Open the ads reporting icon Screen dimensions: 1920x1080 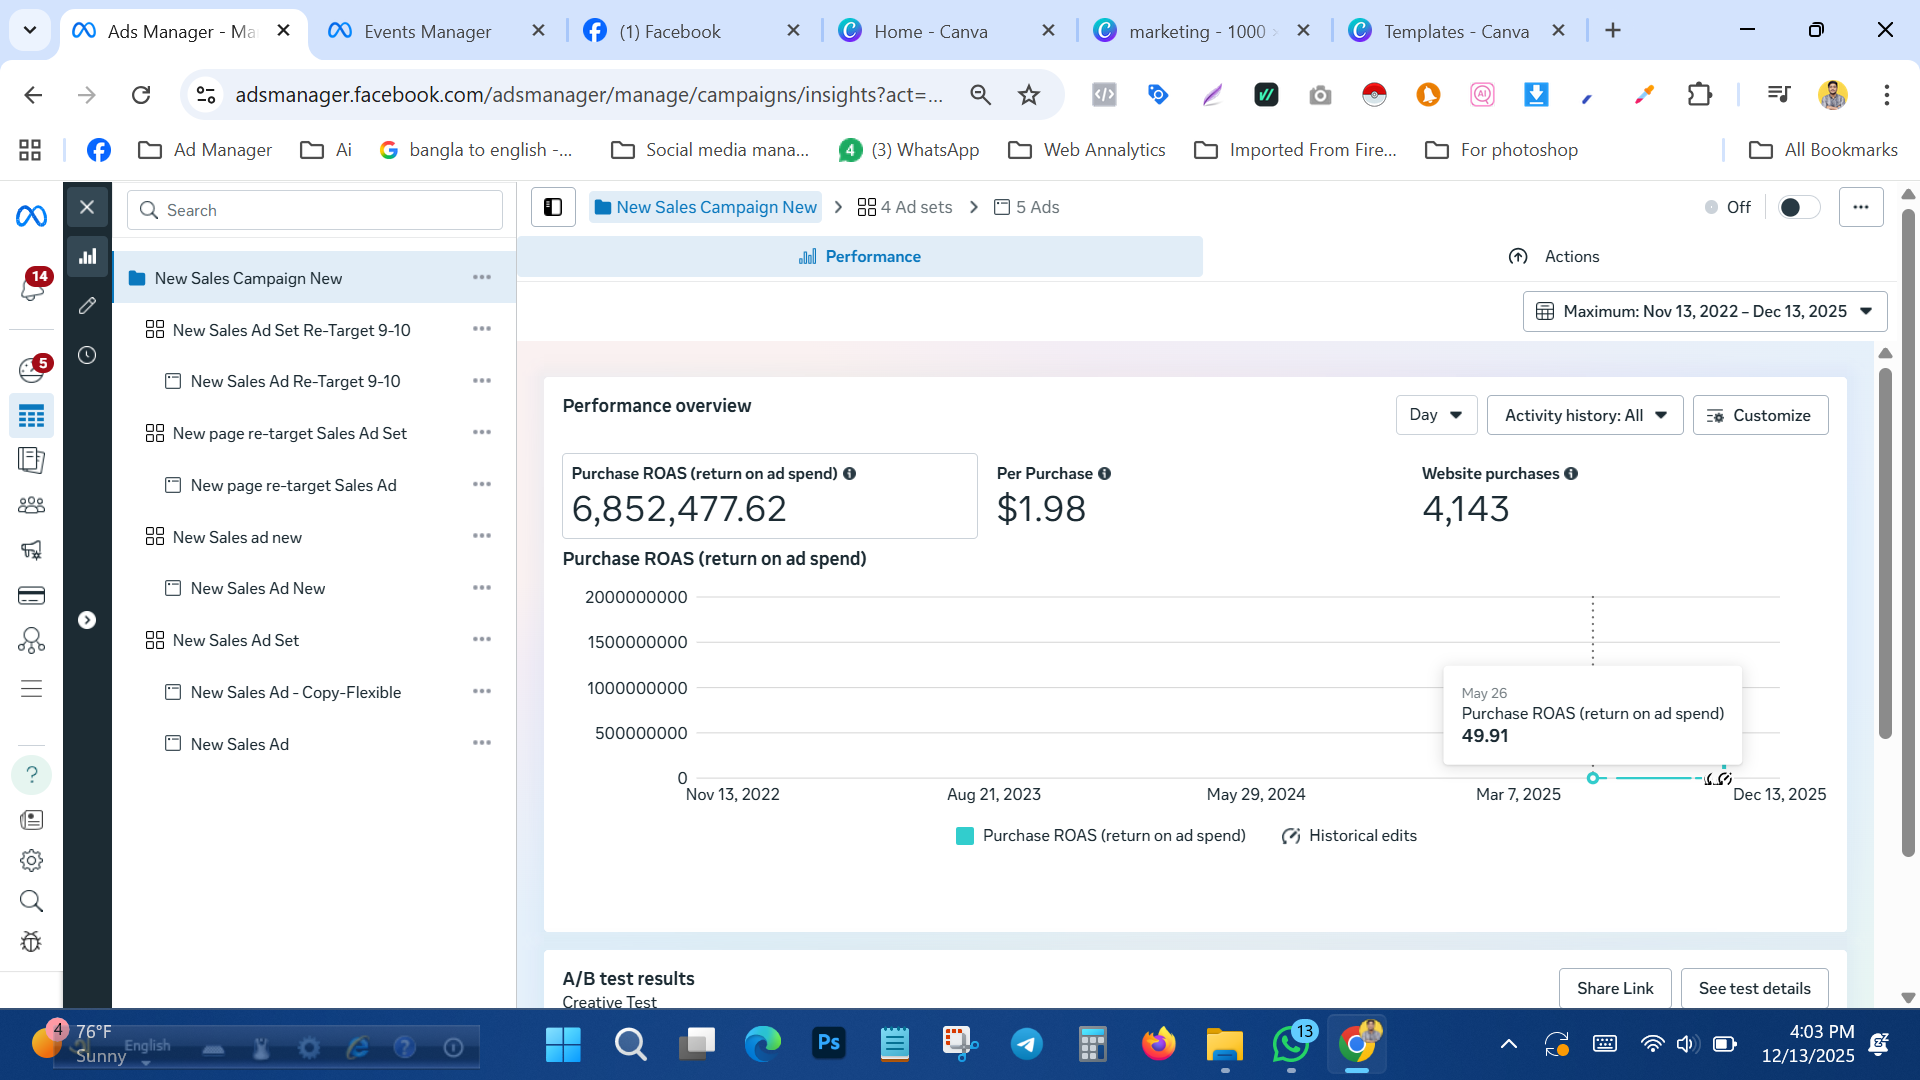tap(31, 460)
